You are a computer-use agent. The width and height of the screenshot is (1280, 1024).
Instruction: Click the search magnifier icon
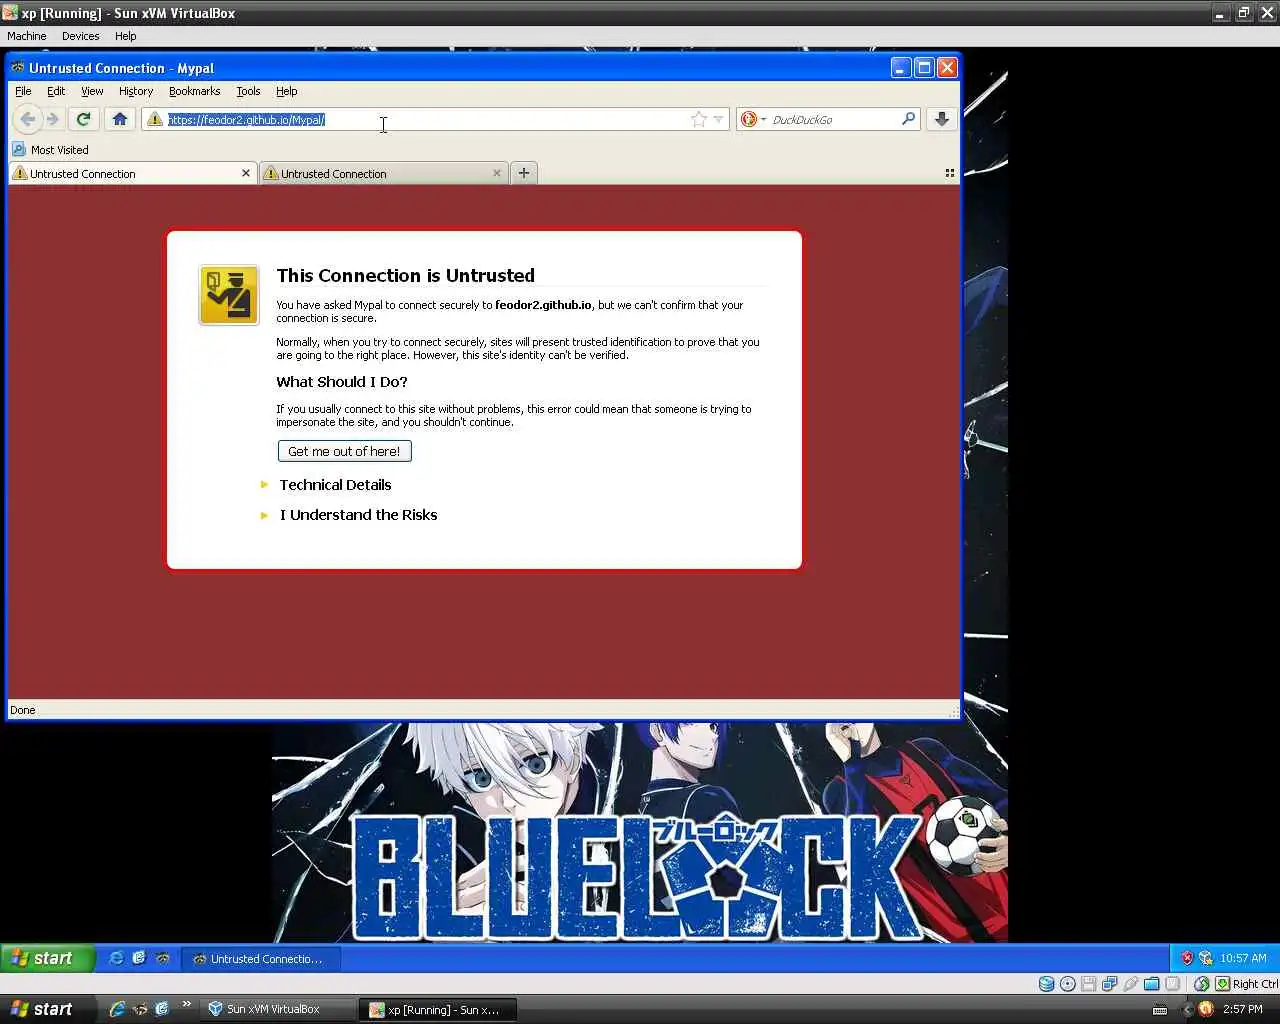click(x=908, y=119)
